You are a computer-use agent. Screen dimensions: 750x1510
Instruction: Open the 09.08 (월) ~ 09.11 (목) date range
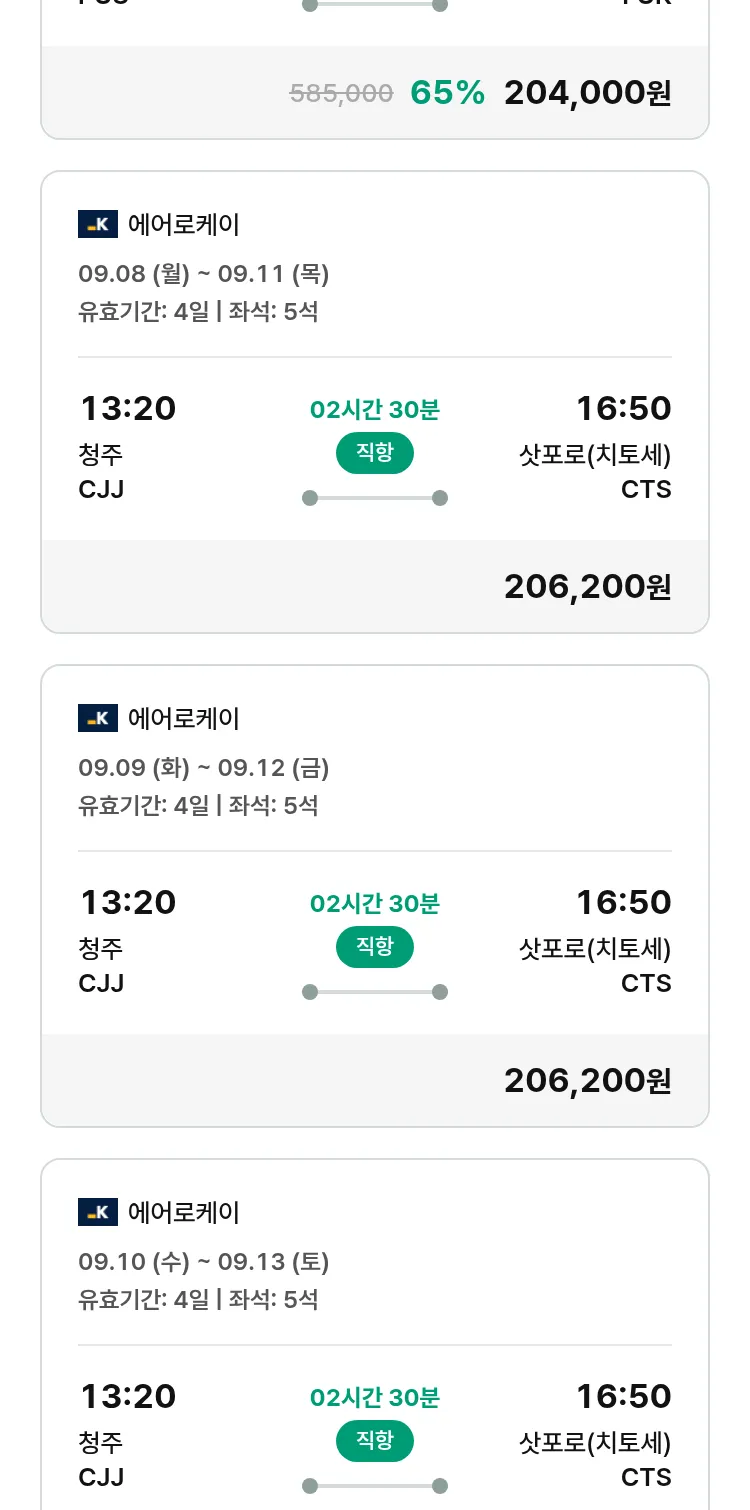[204, 274]
